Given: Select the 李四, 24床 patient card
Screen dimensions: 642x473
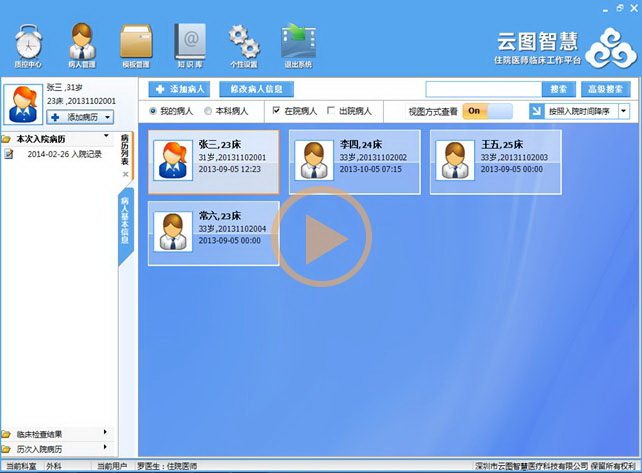Looking at the screenshot, I should coord(355,162).
